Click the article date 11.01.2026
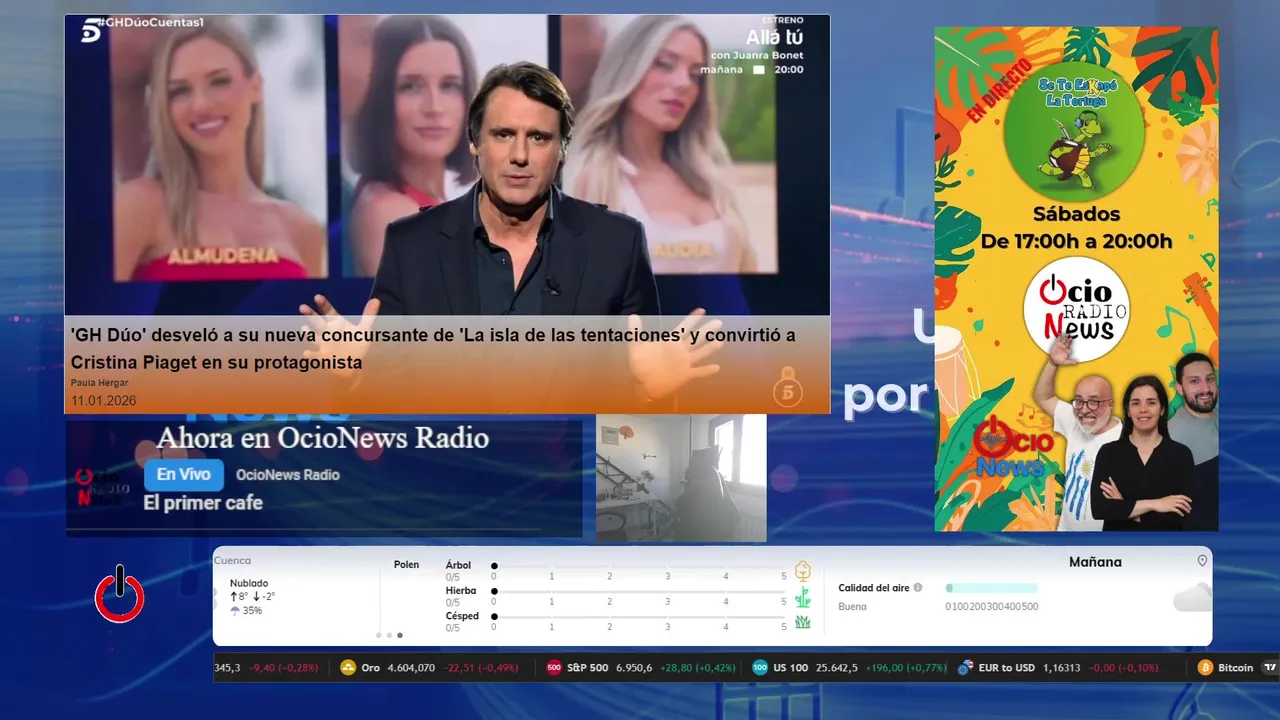The image size is (1280, 720). 103,401
